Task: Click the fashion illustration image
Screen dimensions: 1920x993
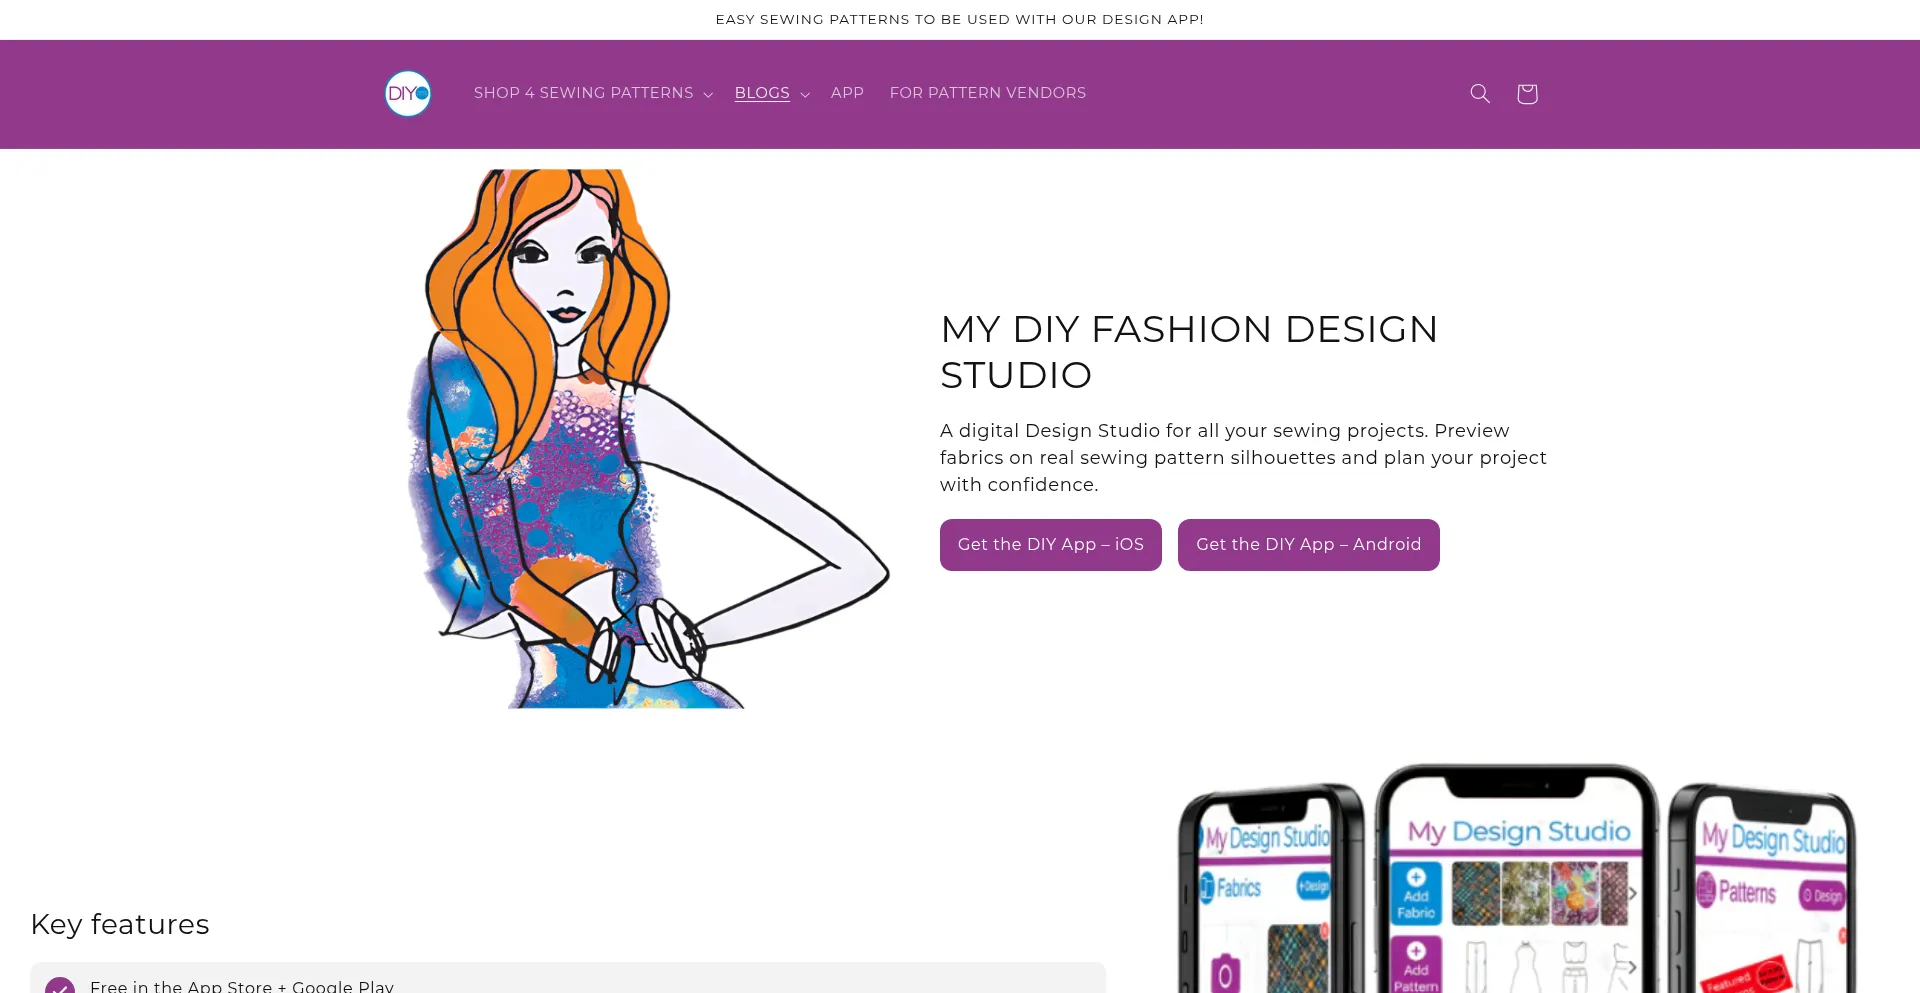Action: pyautogui.click(x=648, y=439)
